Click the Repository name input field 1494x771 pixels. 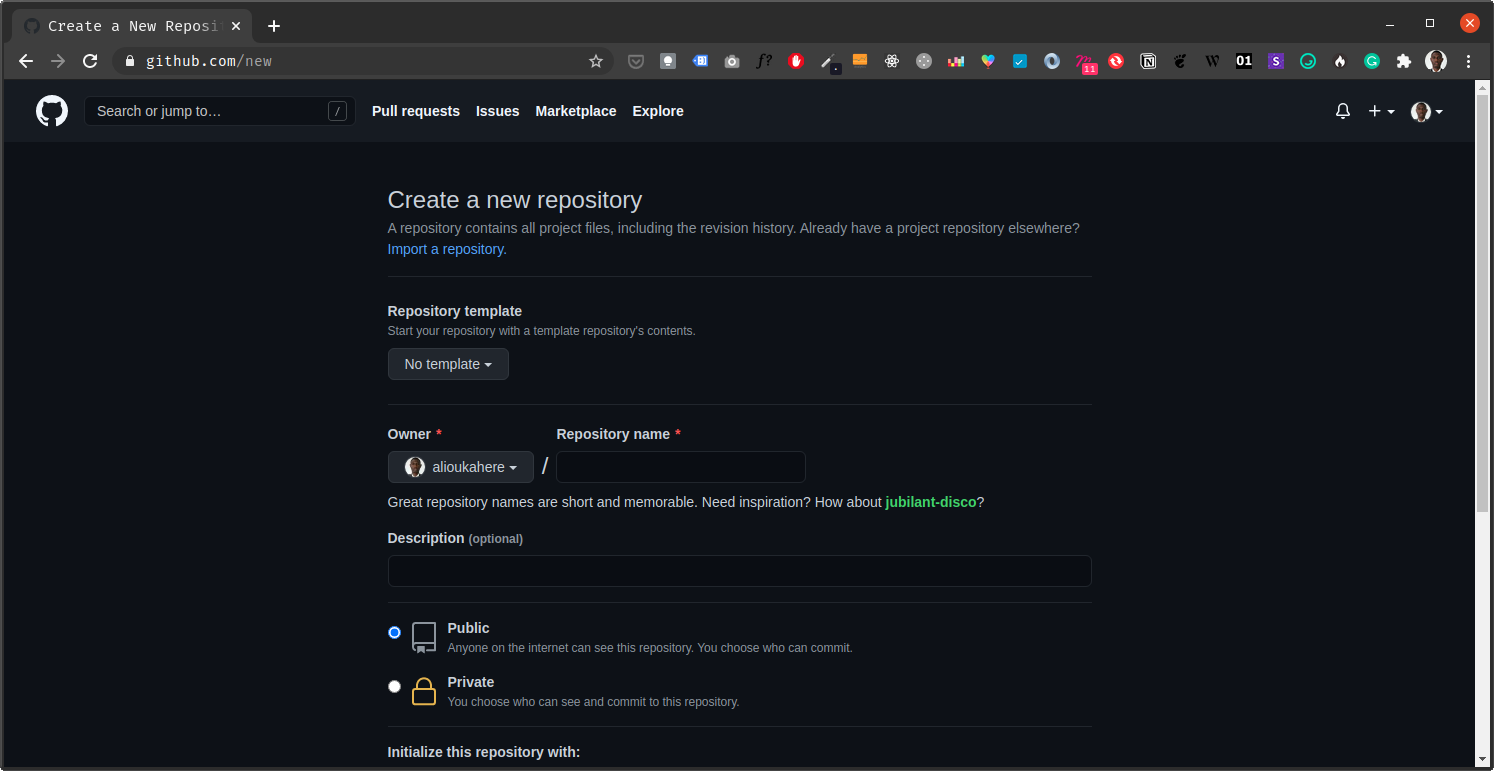[680, 467]
